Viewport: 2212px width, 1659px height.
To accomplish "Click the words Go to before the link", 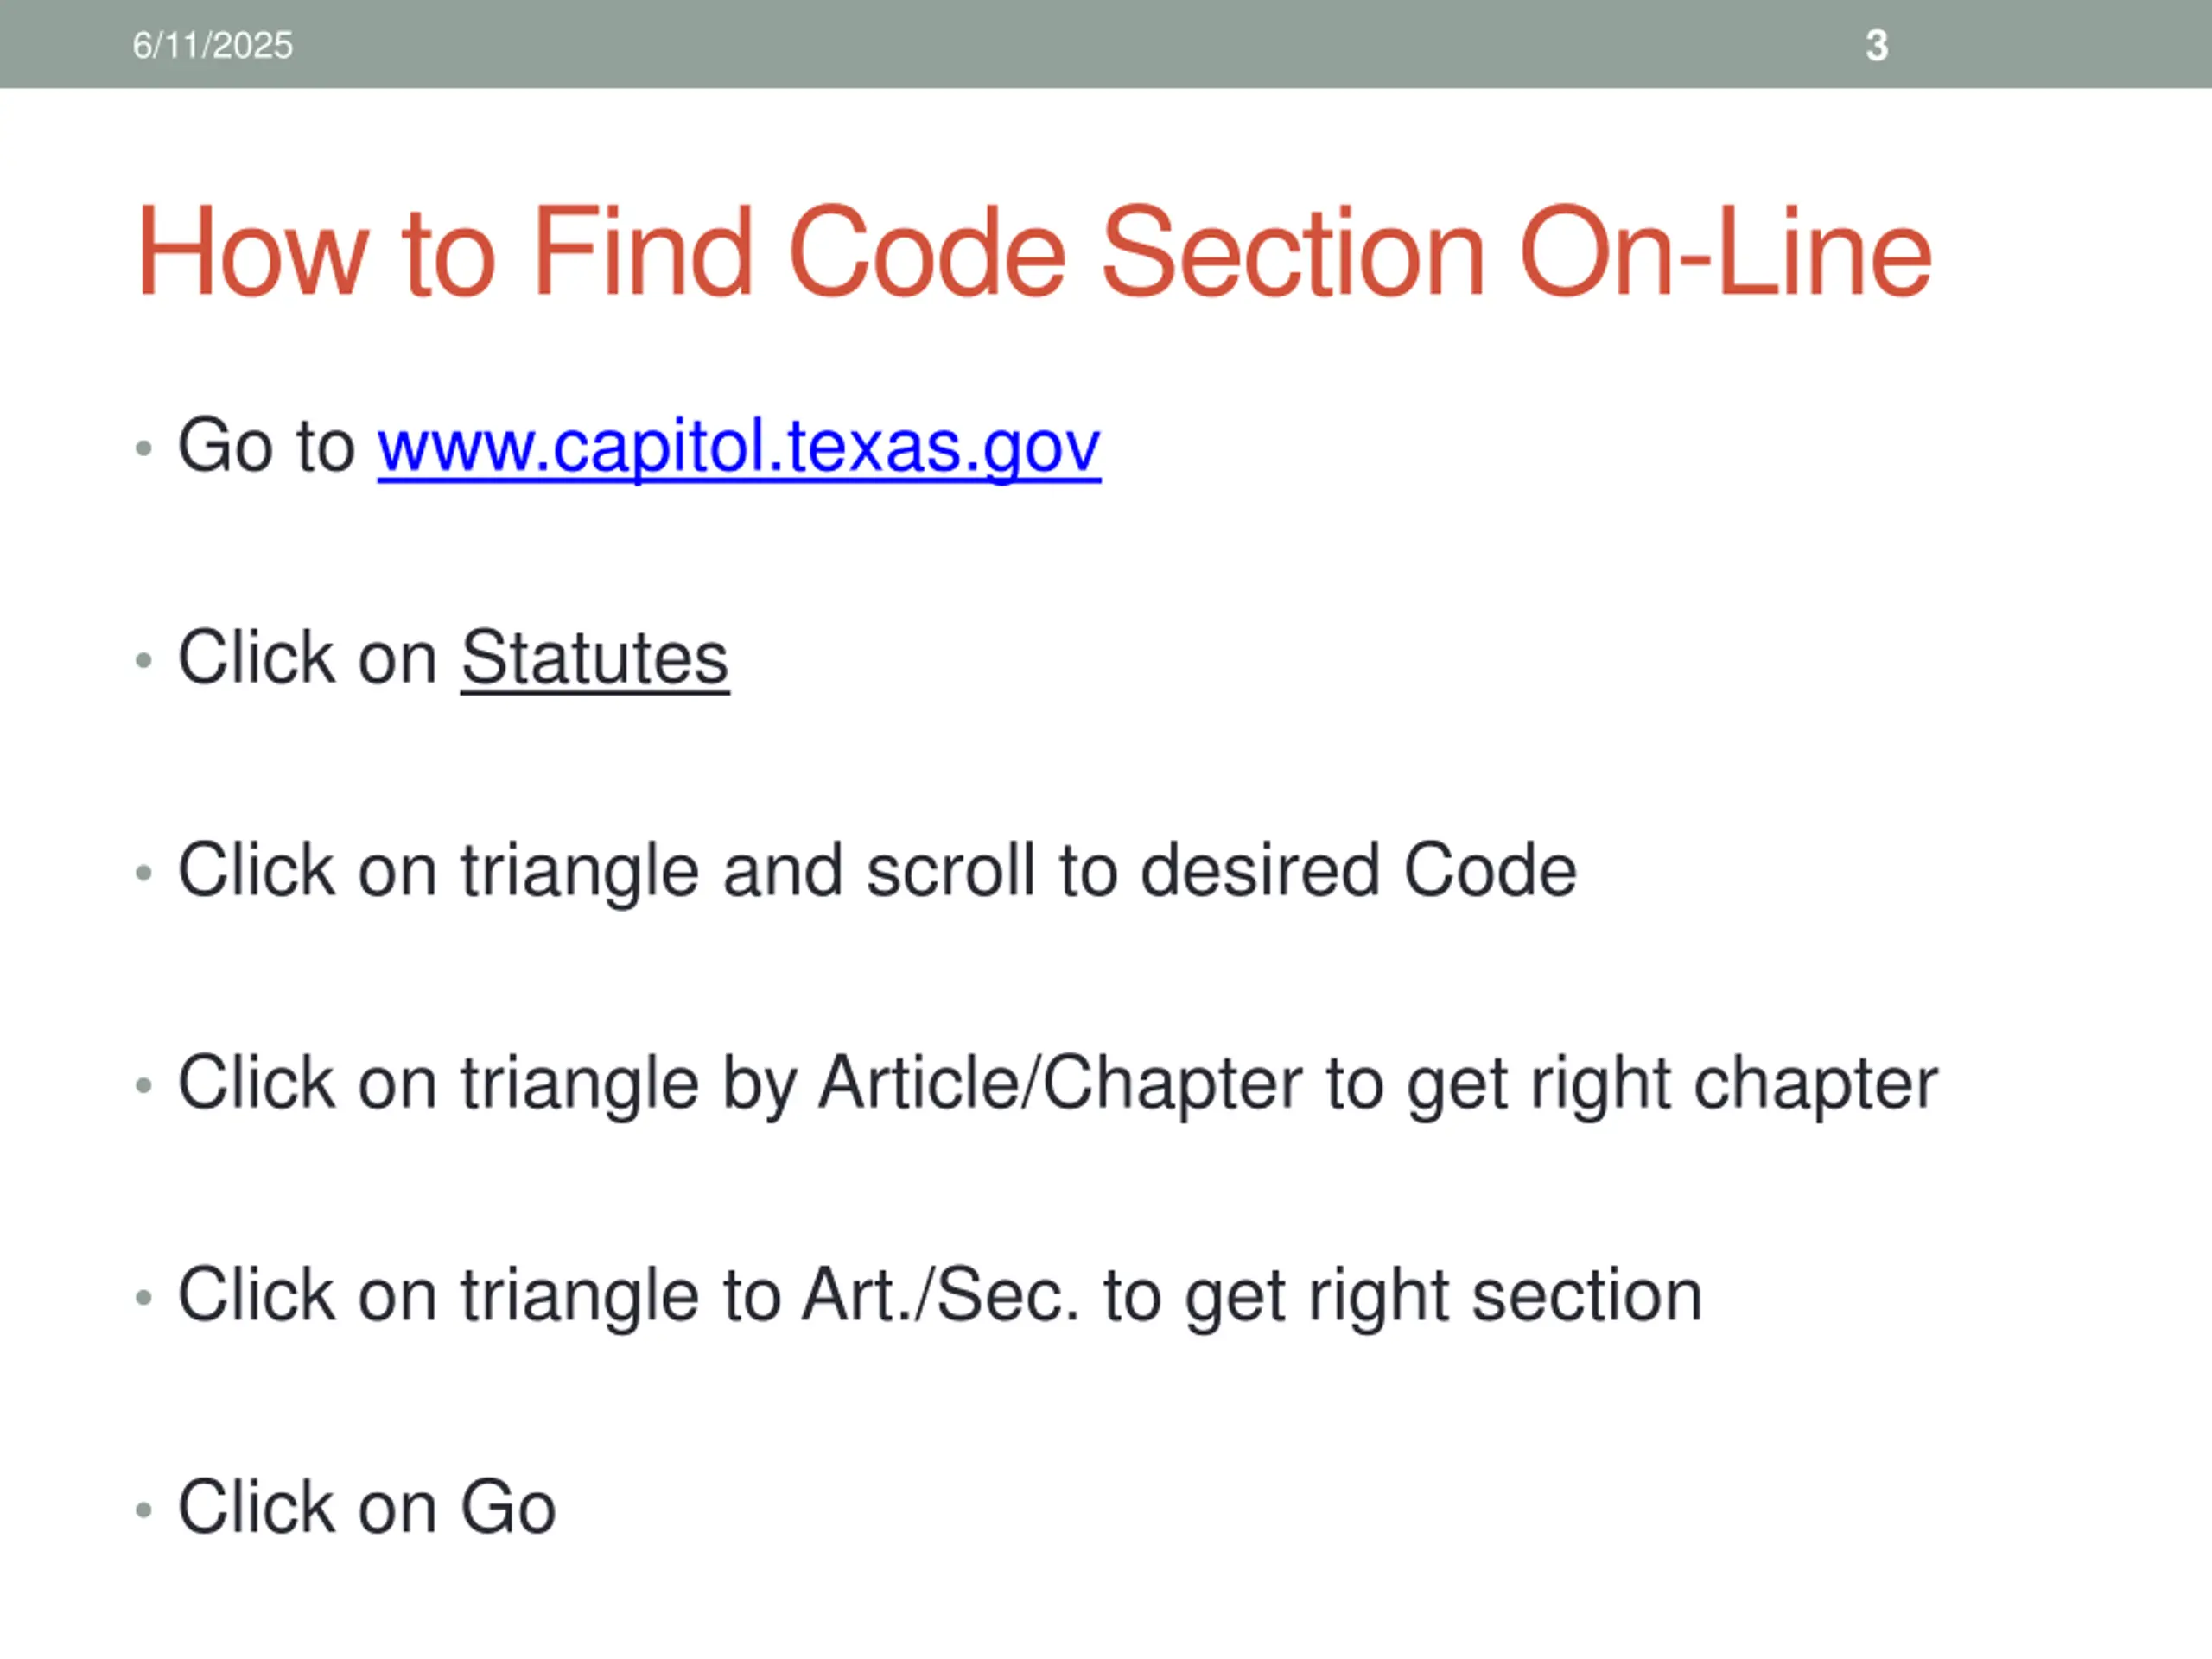I will pos(266,446).
